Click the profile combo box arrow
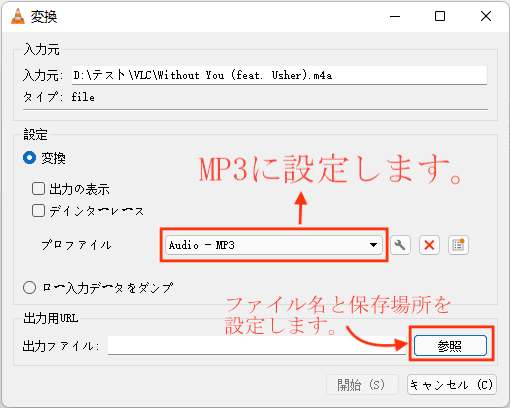 pos(373,245)
